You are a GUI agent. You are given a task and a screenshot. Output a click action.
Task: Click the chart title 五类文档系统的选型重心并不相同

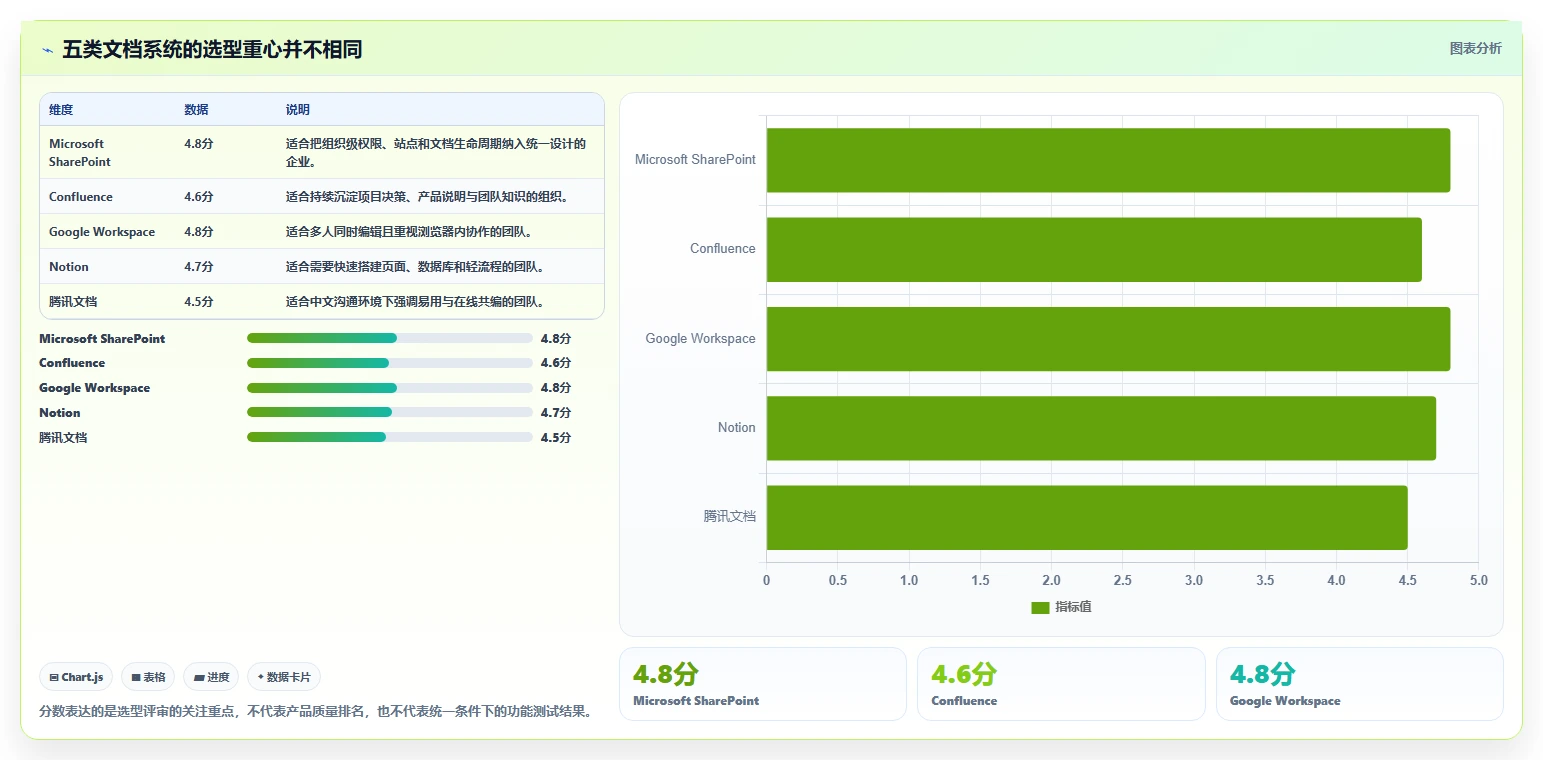212,49
